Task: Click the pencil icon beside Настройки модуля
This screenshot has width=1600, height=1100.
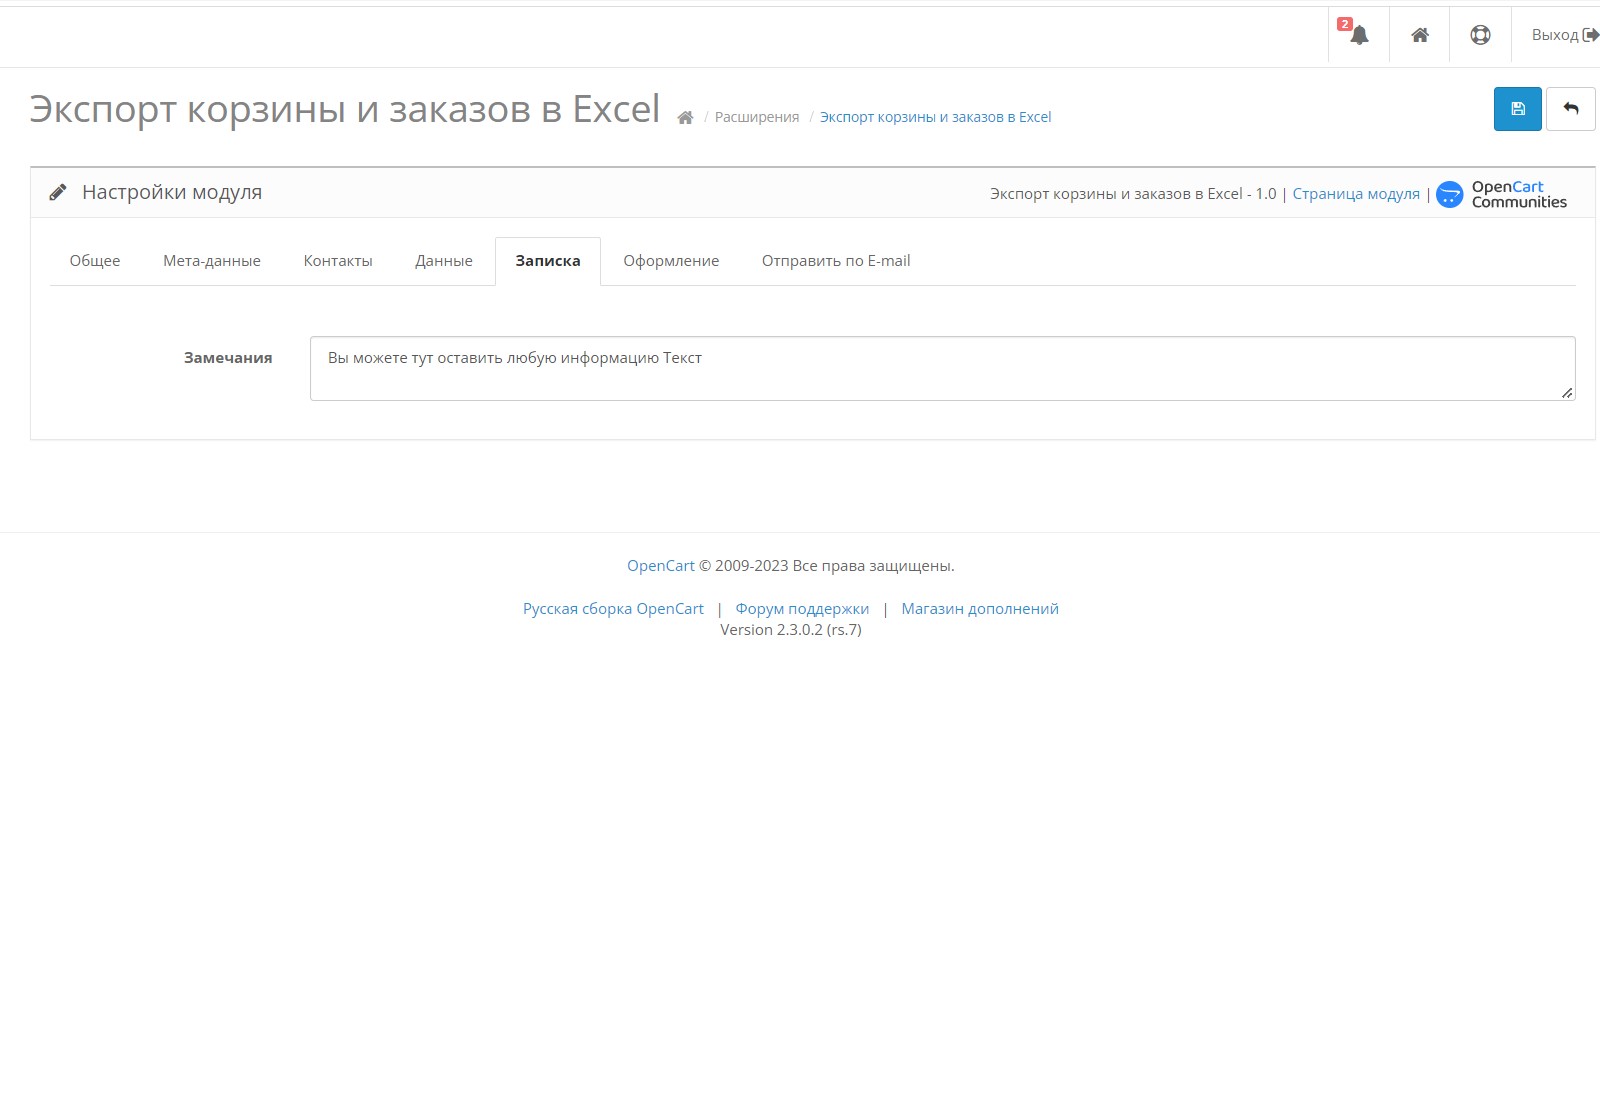Action: click(x=58, y=192)
